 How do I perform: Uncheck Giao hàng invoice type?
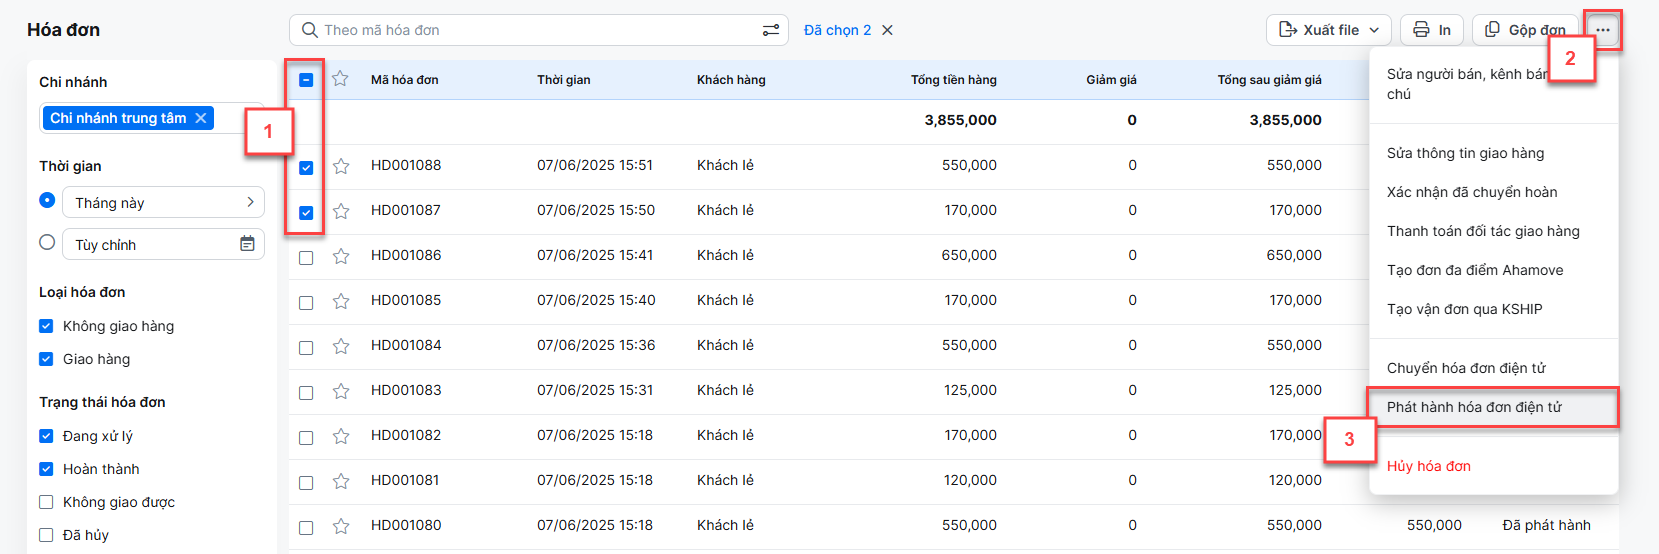[46, 359]
